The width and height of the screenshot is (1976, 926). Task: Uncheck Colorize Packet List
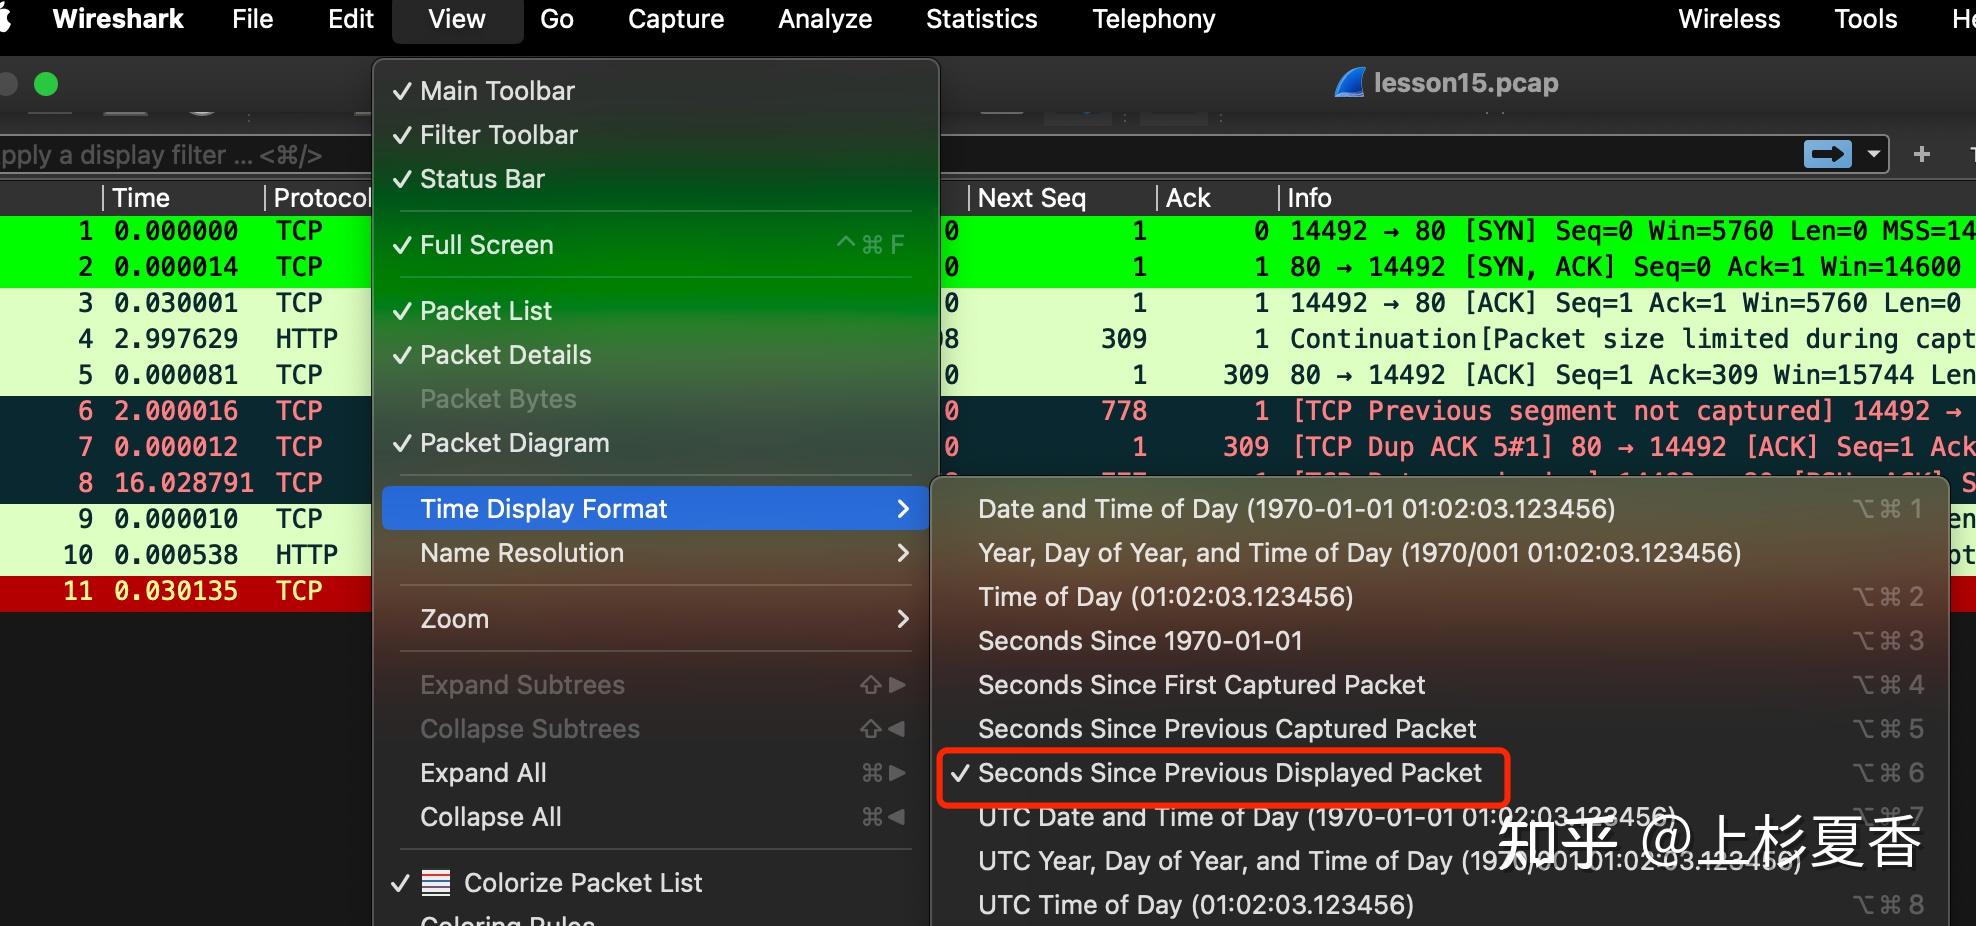tap(583, 882)
